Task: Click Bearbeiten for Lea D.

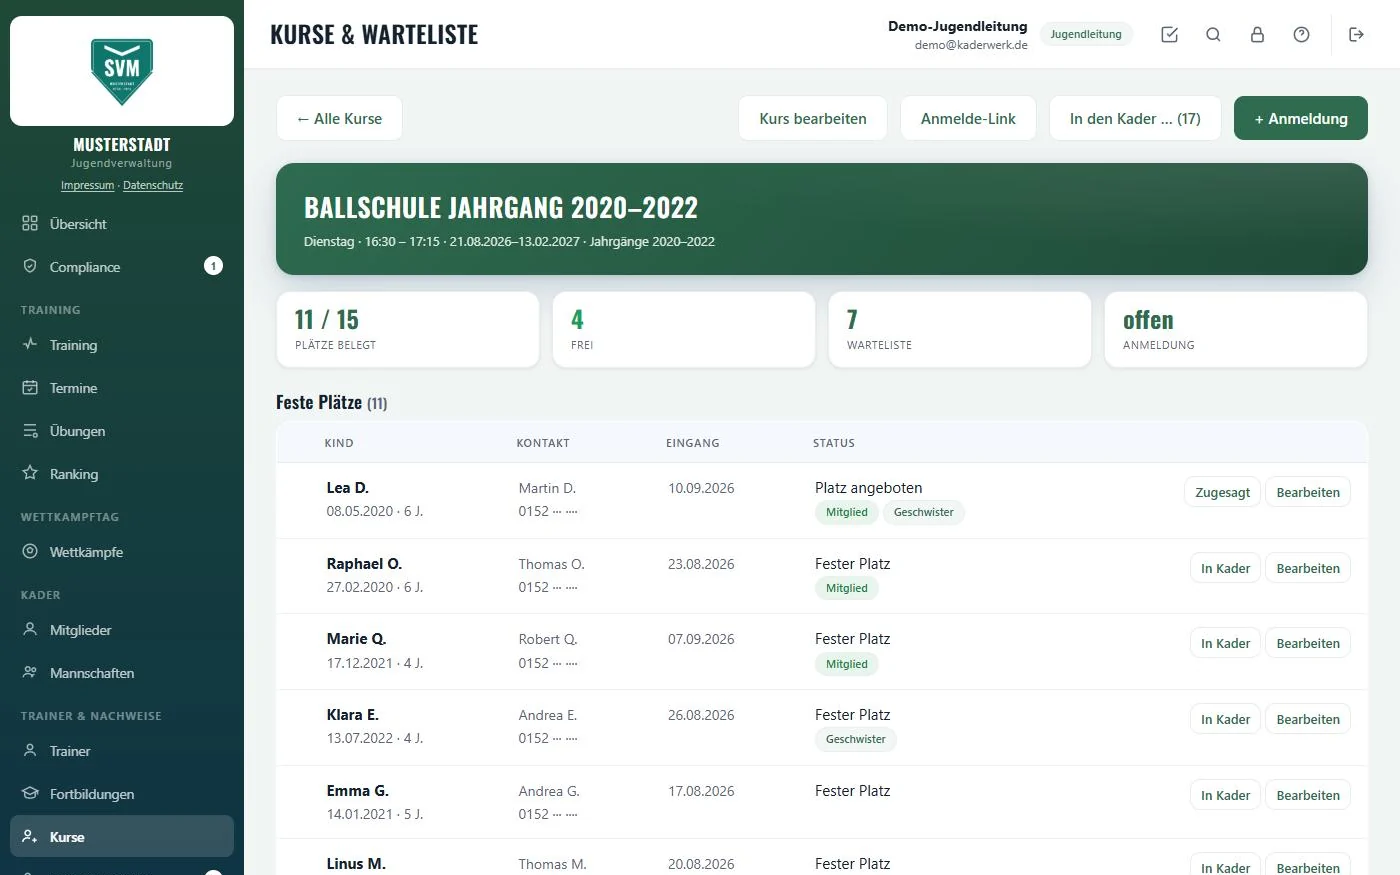Action: pyautogui.click(x=1308, y=492)
